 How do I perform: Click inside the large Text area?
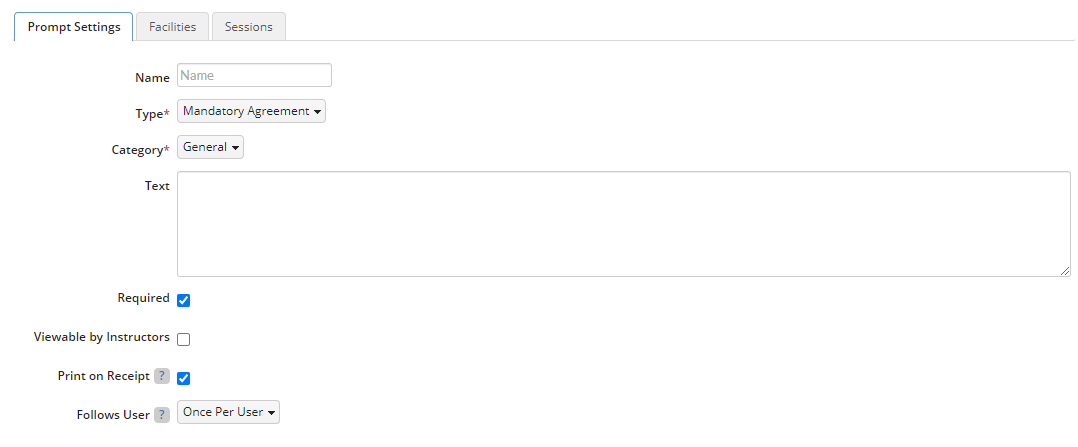(x=624, y=224)
